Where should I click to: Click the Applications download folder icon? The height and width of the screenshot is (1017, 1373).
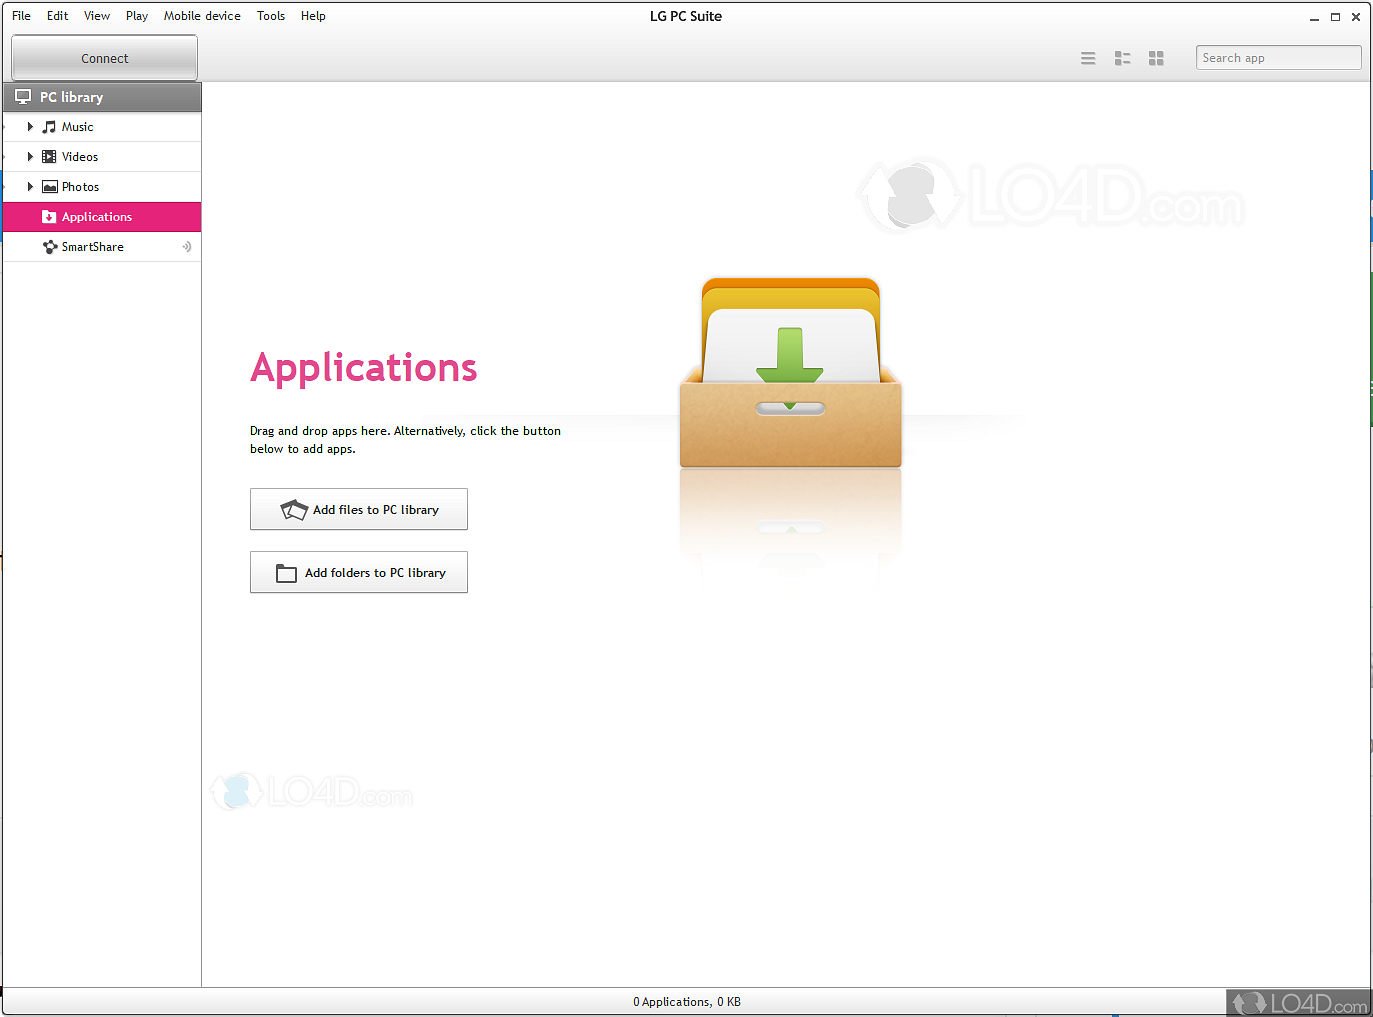click(x=49, y=217)
